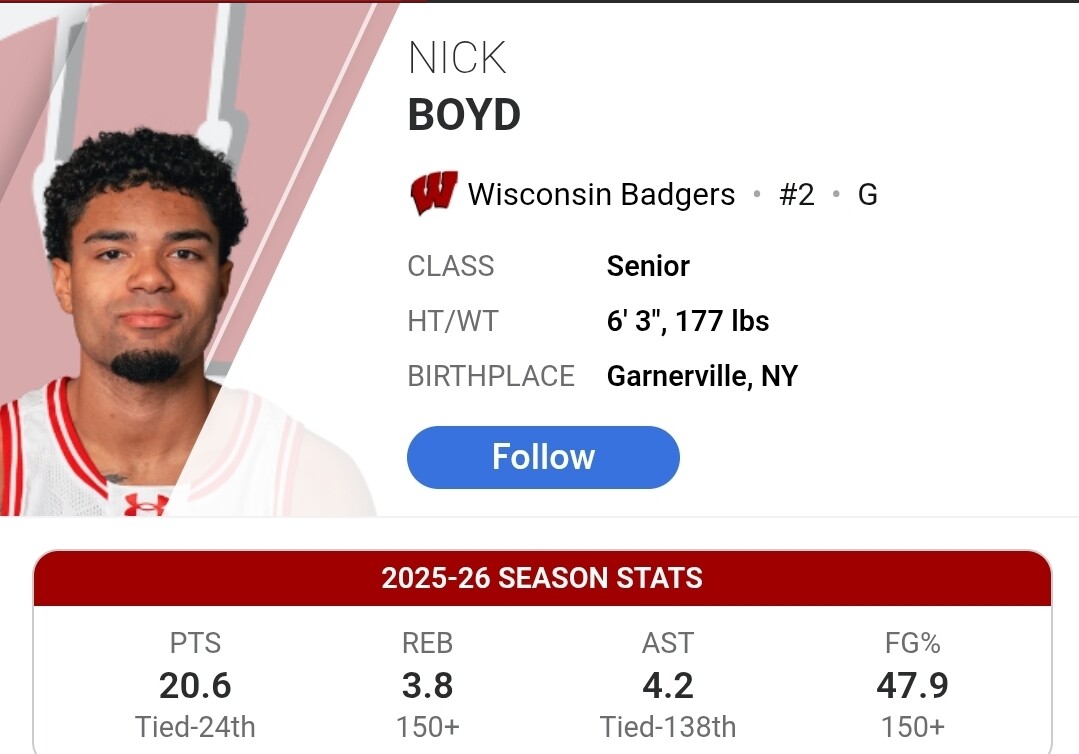Click the FG% stat label

pos(911,643)
